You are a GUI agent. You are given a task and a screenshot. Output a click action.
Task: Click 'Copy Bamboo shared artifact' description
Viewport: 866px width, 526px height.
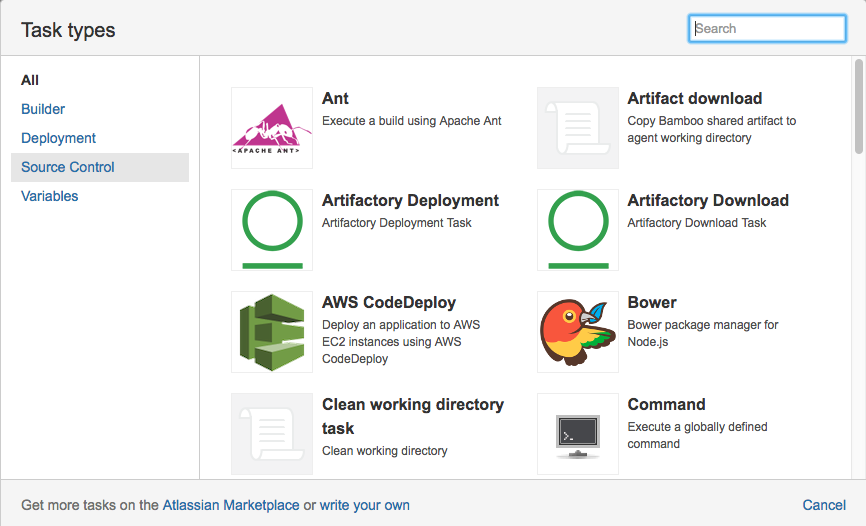tap(711, 129)
